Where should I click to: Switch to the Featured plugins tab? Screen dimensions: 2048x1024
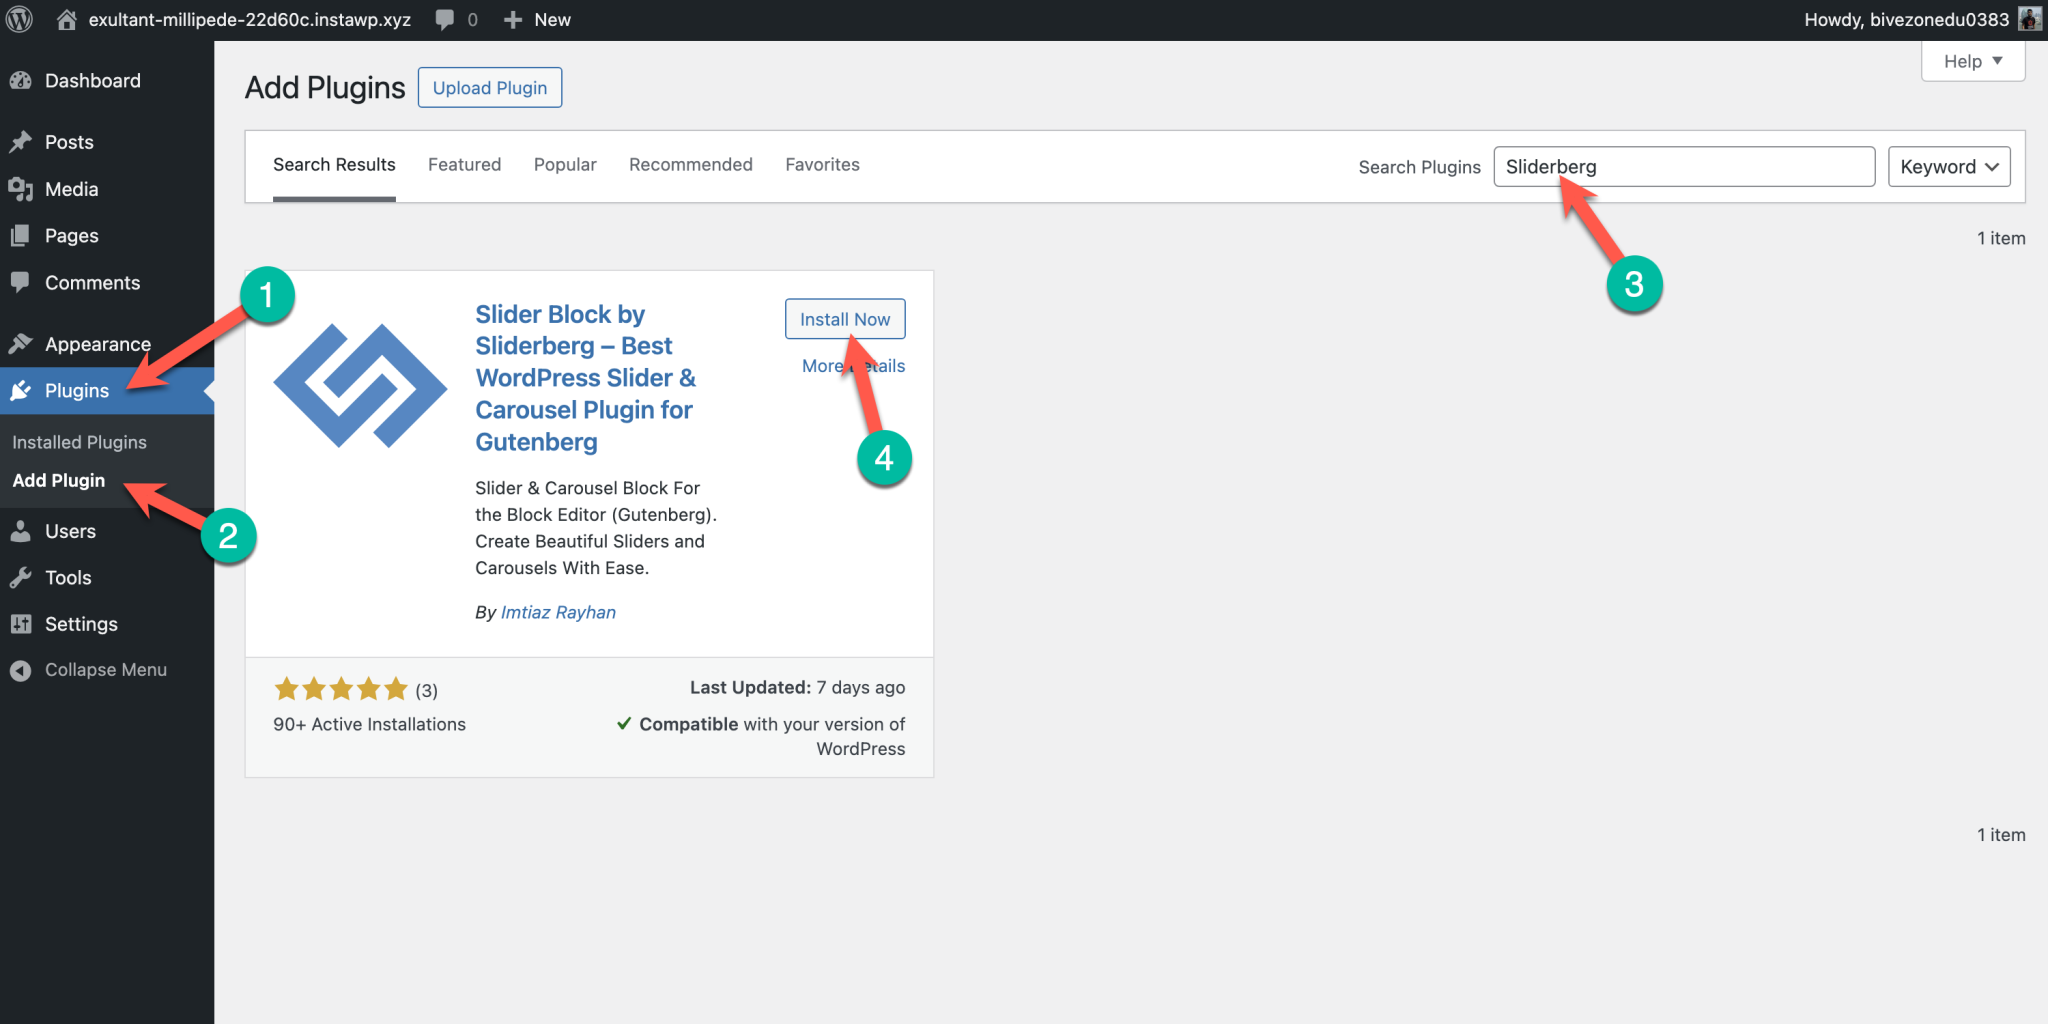click(464, 164)
